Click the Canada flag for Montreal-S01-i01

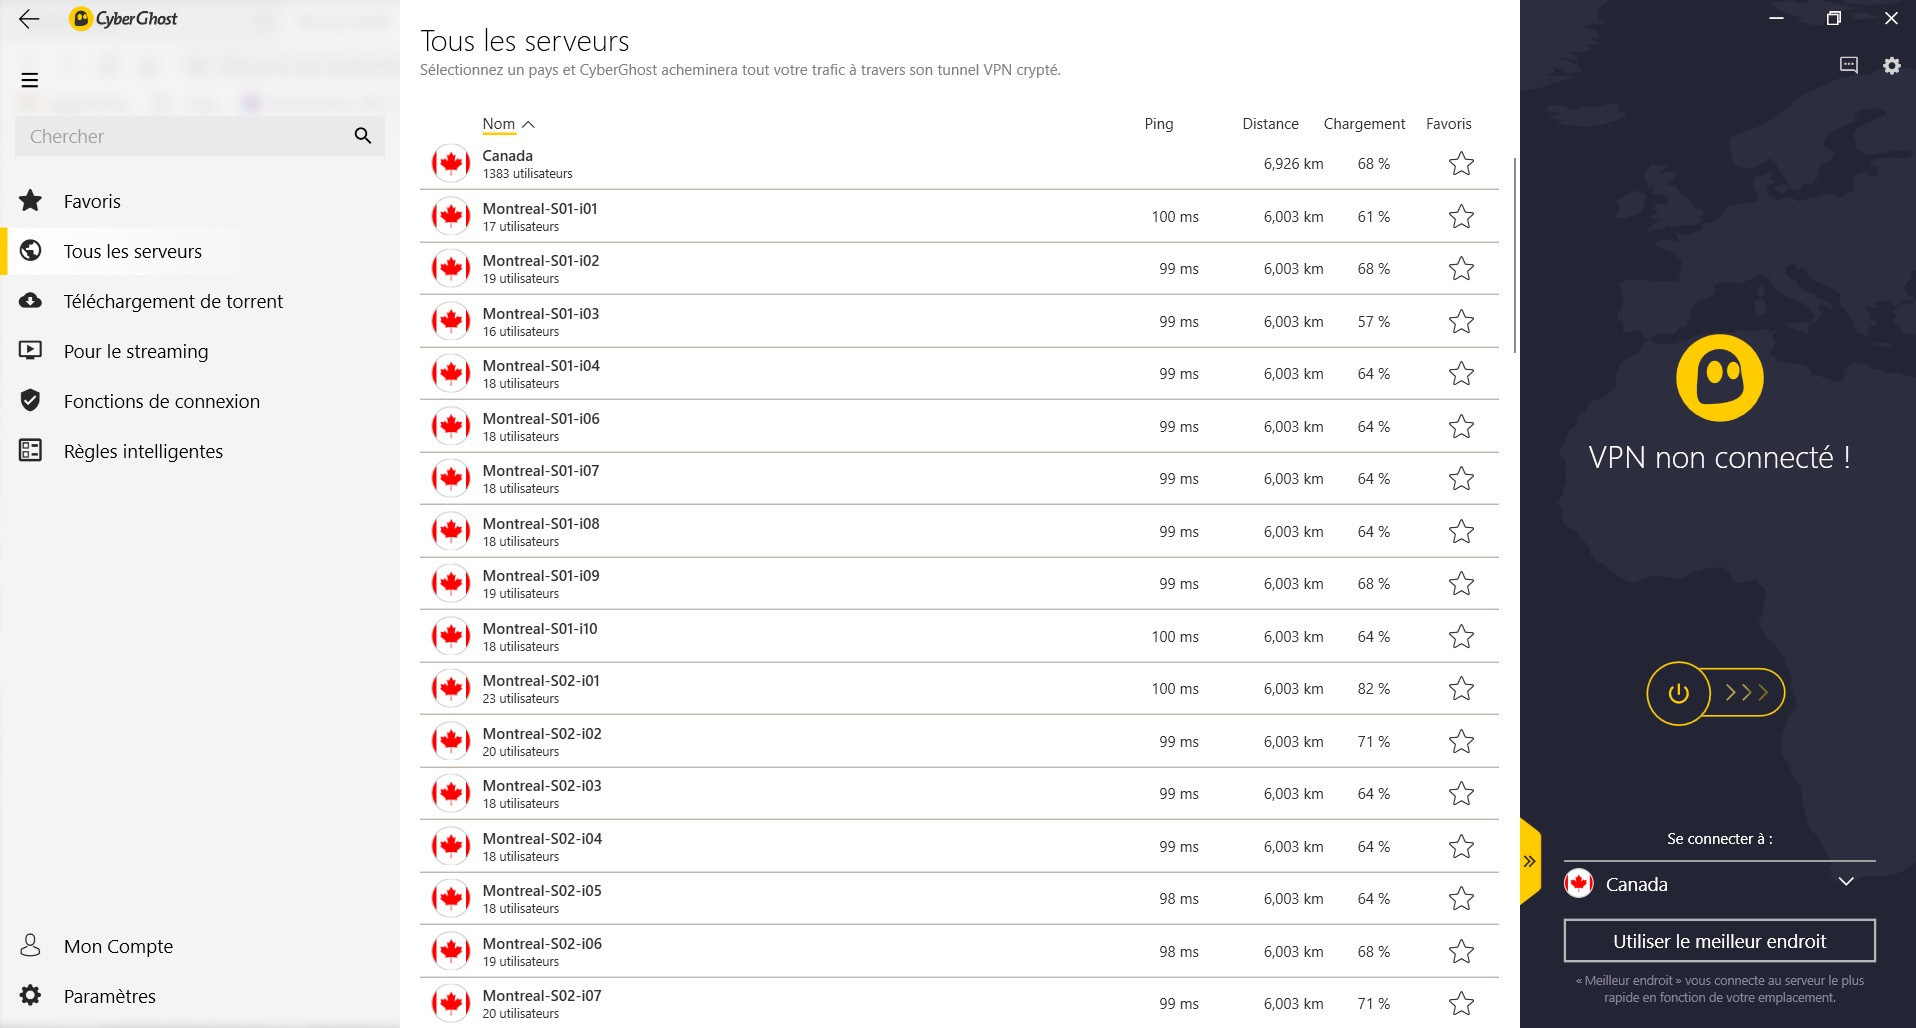451,216
